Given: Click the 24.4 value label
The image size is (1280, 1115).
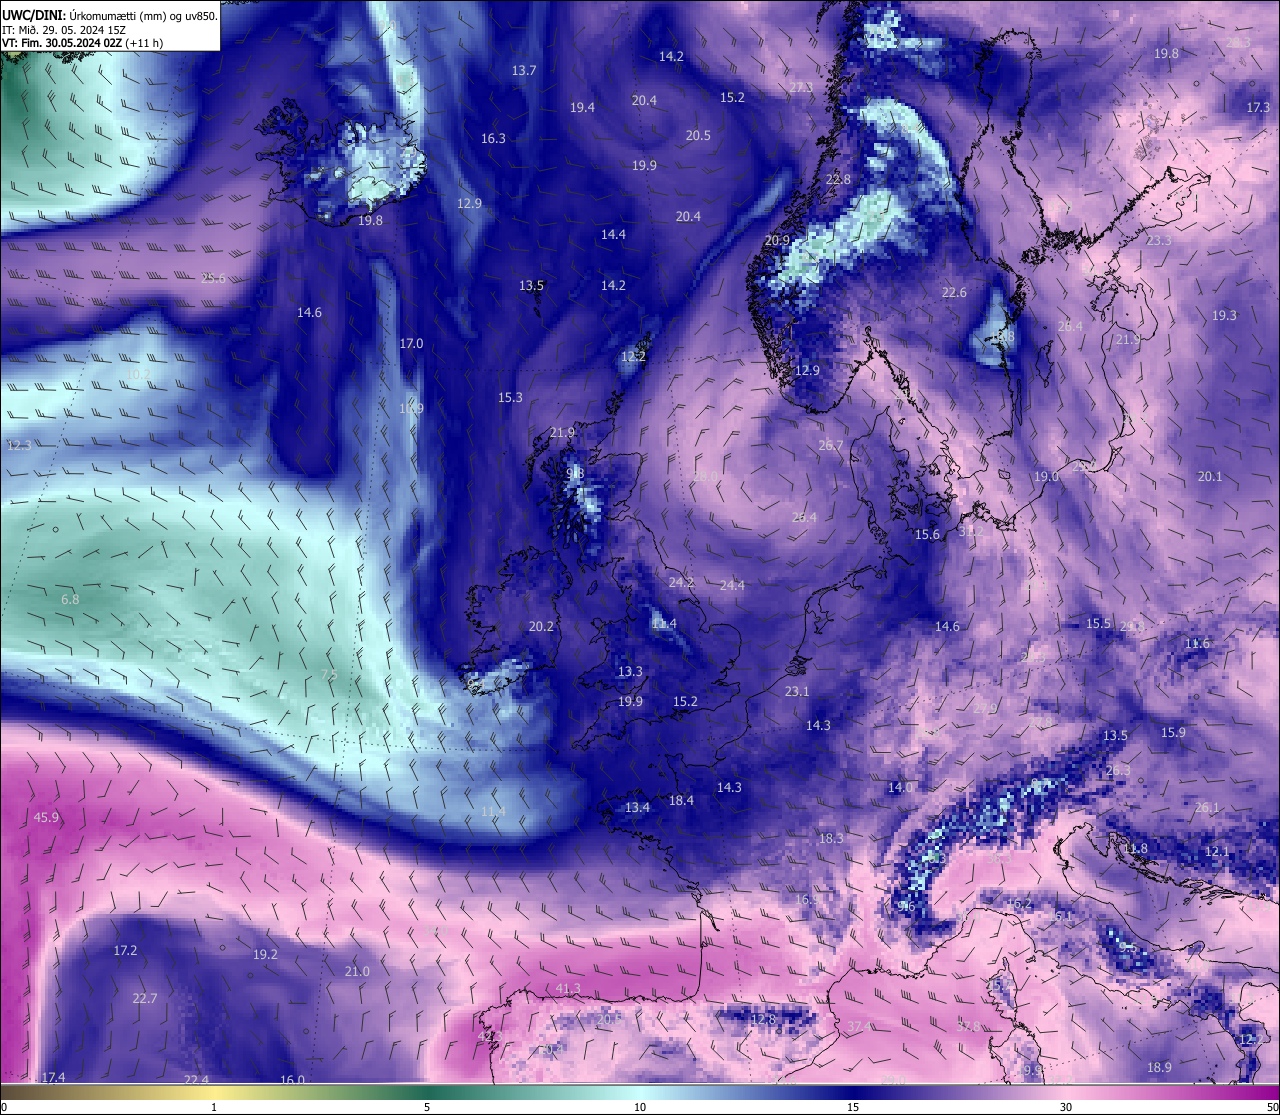Looking at the screenshot, I should 732,584.
